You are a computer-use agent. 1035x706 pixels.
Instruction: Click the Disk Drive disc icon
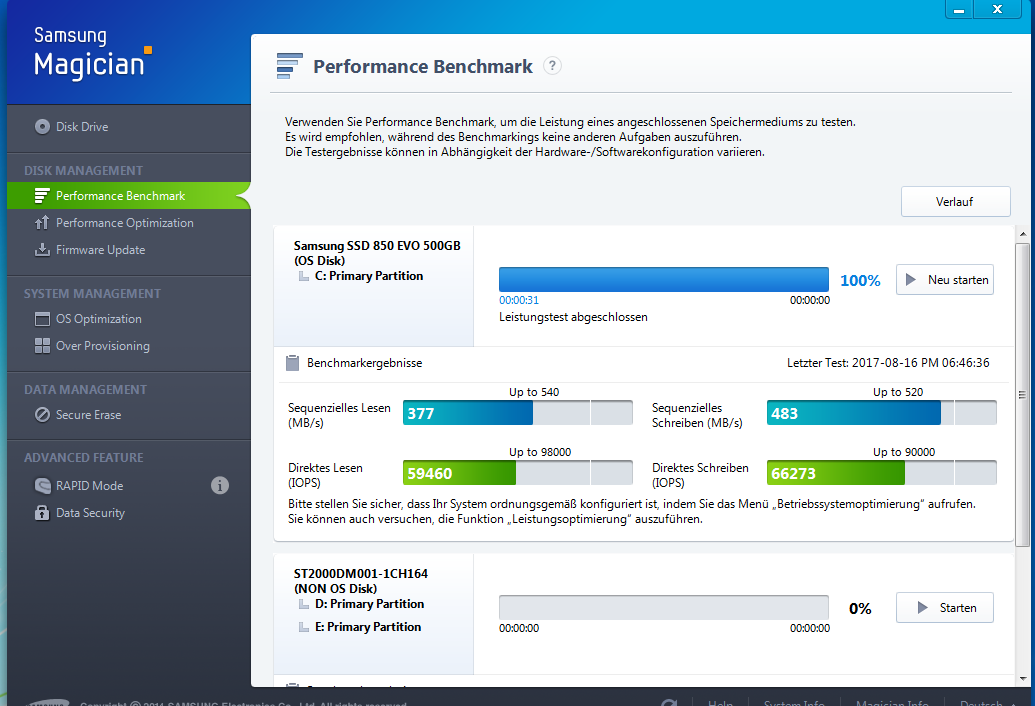(42, 127)
